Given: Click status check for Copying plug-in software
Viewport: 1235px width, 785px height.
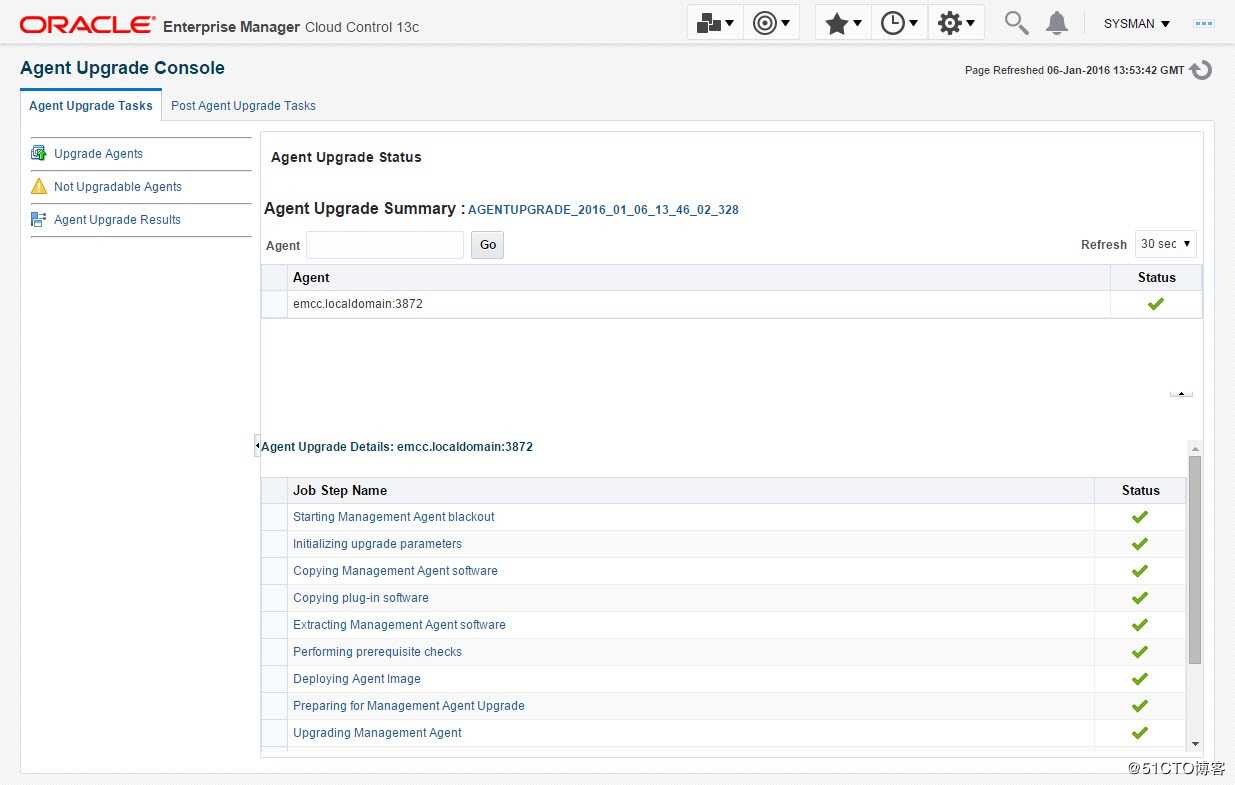Looking at the screenshot, I should pos(1139,598).
